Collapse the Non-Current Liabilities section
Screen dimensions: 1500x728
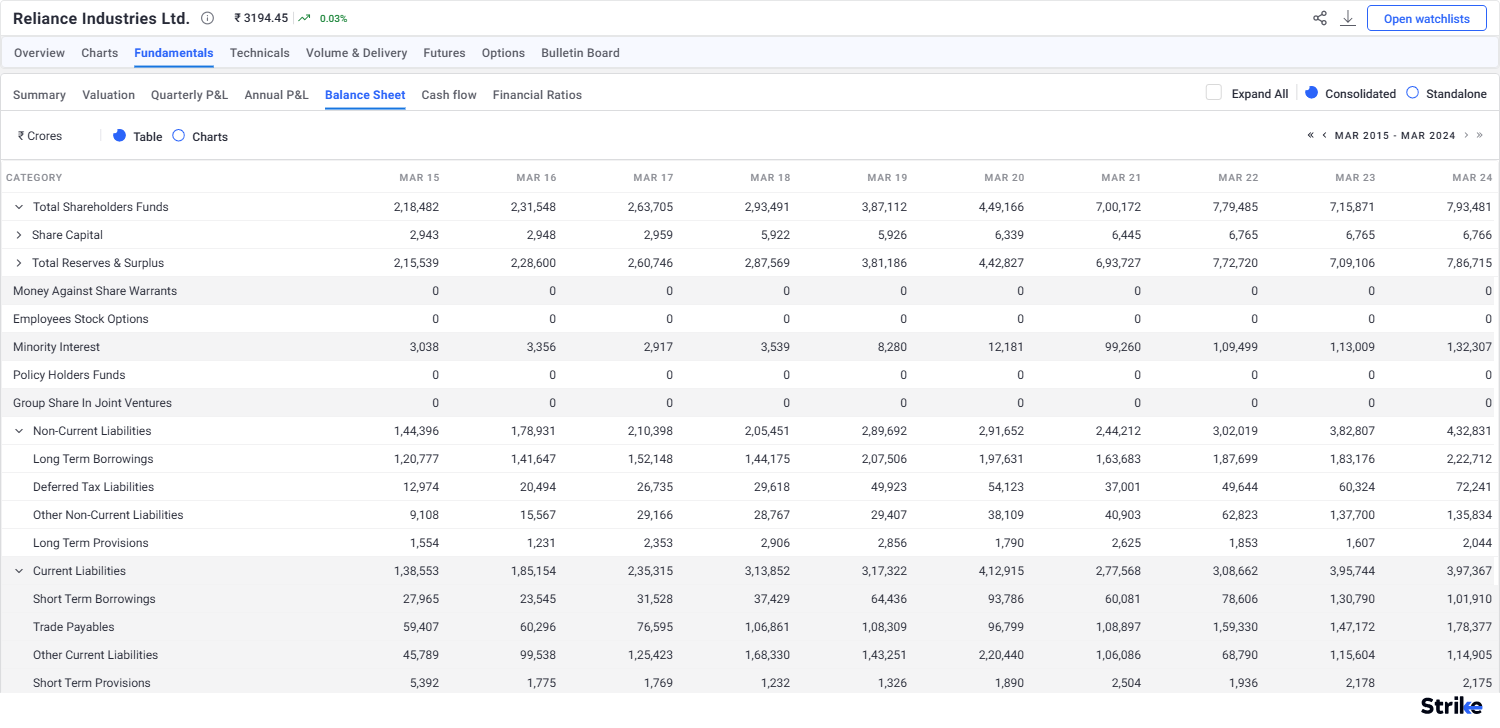coord(19,431)
